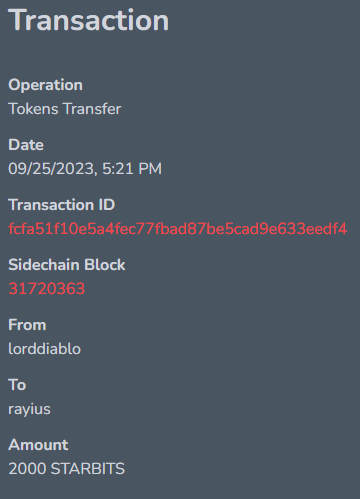Select the Operation field label

pyautogui.click(x=45, y=85)
